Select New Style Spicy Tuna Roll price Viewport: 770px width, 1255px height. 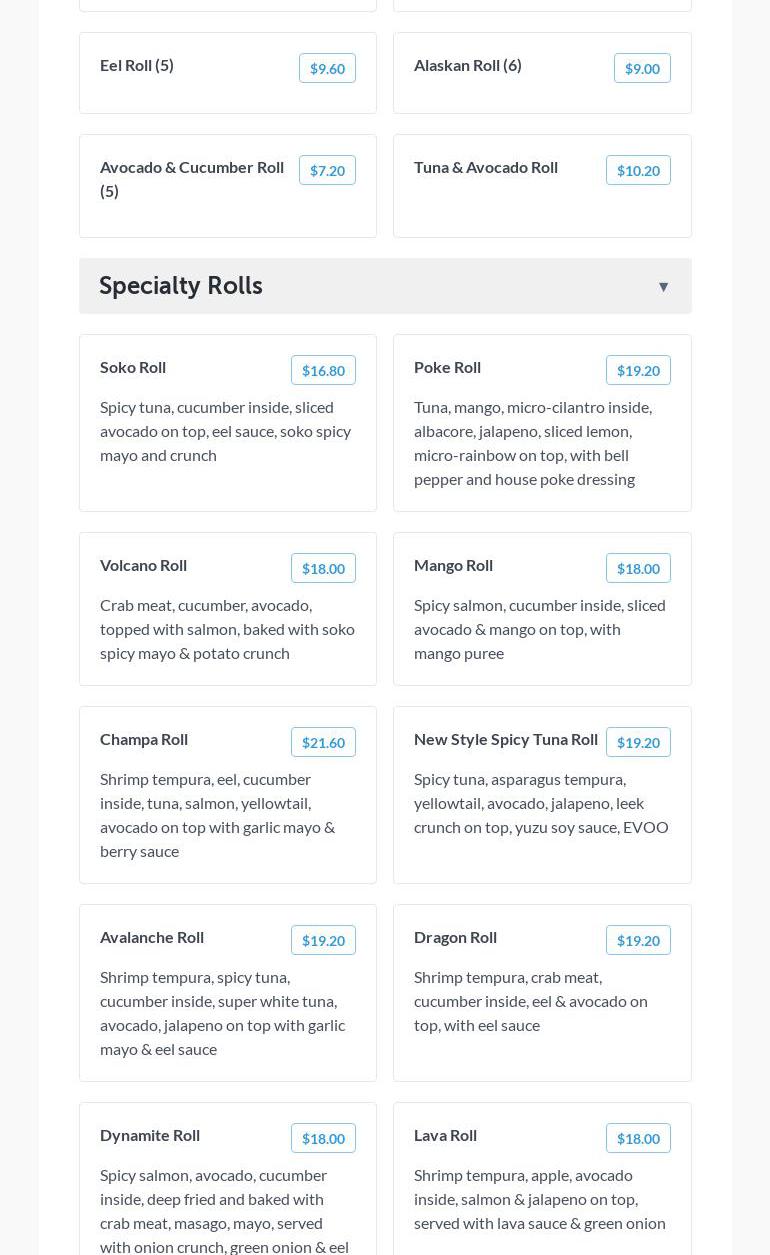638,742
